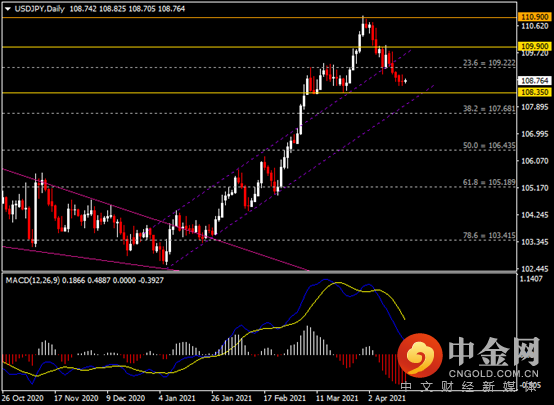Select the 4 Jan 2021 date marker
The width and height of the screenshot is (554, 405).
click(x=177, y=398)
